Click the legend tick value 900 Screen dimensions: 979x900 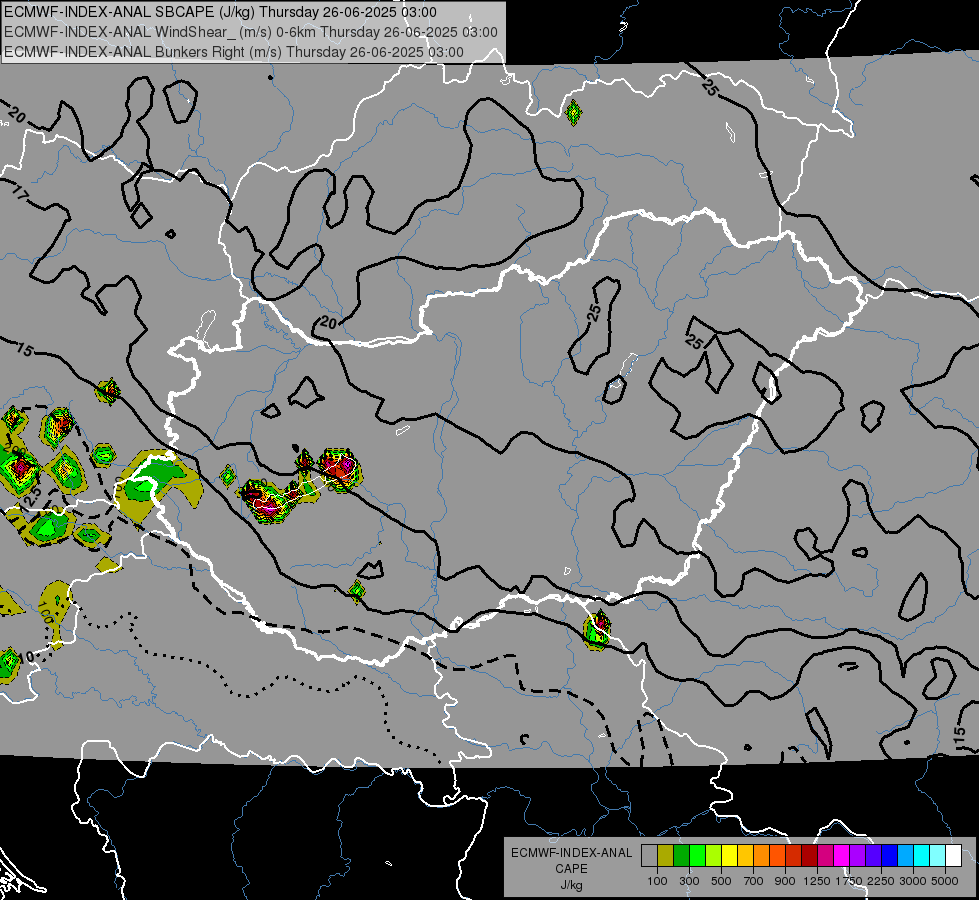[x=785, y=881]
